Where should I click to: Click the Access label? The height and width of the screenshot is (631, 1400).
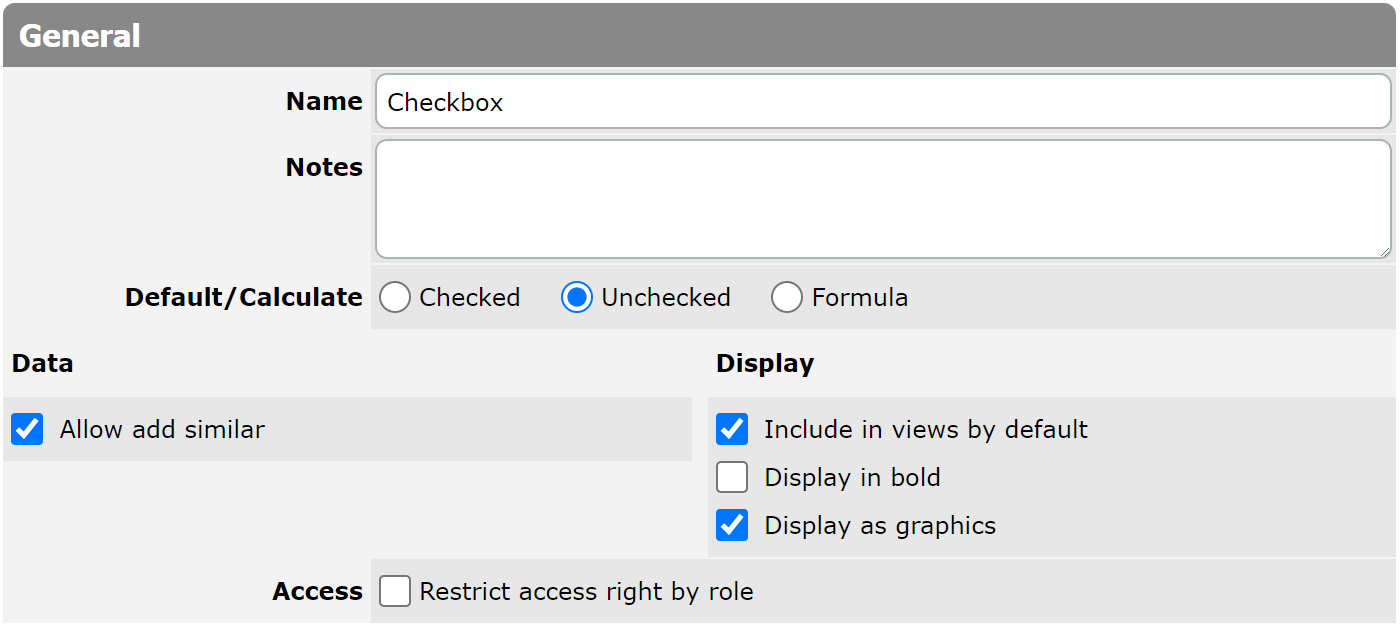[x=318, y=591]
